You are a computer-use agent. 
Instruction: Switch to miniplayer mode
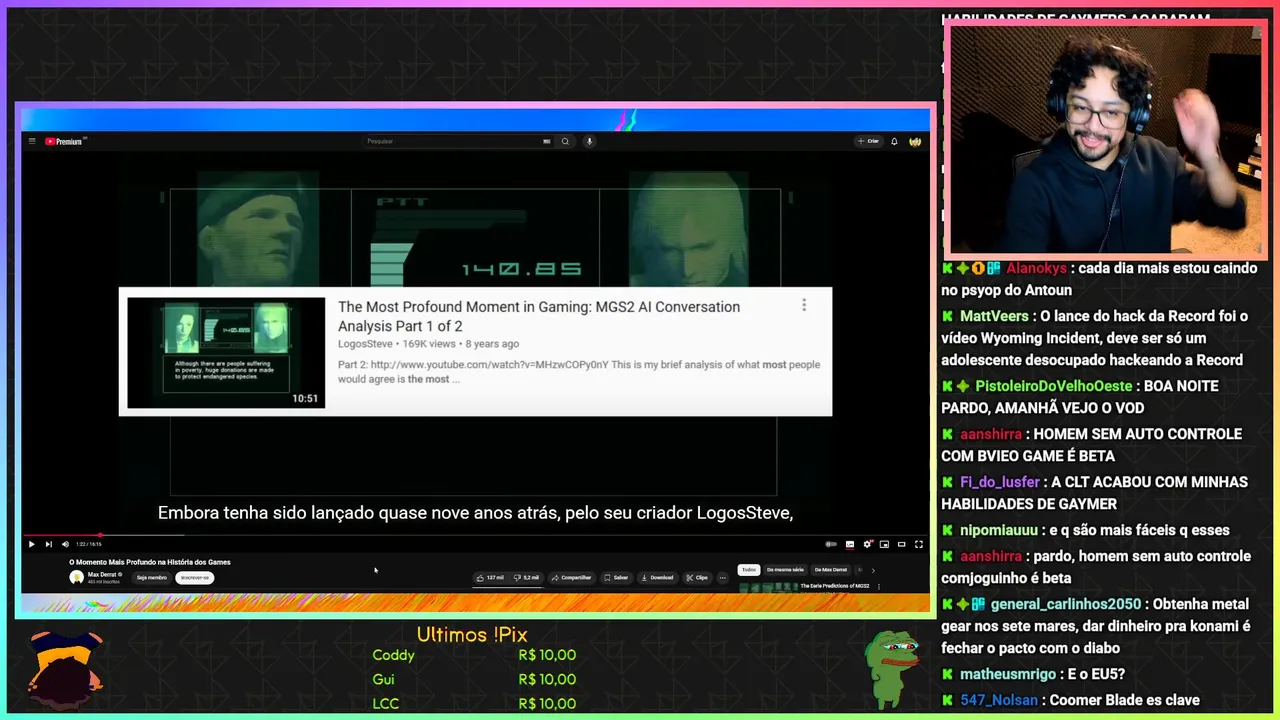(884, 544)
